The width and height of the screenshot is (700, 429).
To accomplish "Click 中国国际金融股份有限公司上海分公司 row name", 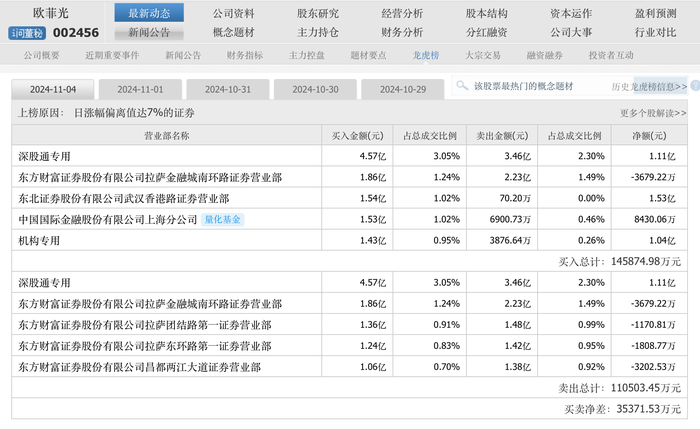I will (x=108, y=219).
